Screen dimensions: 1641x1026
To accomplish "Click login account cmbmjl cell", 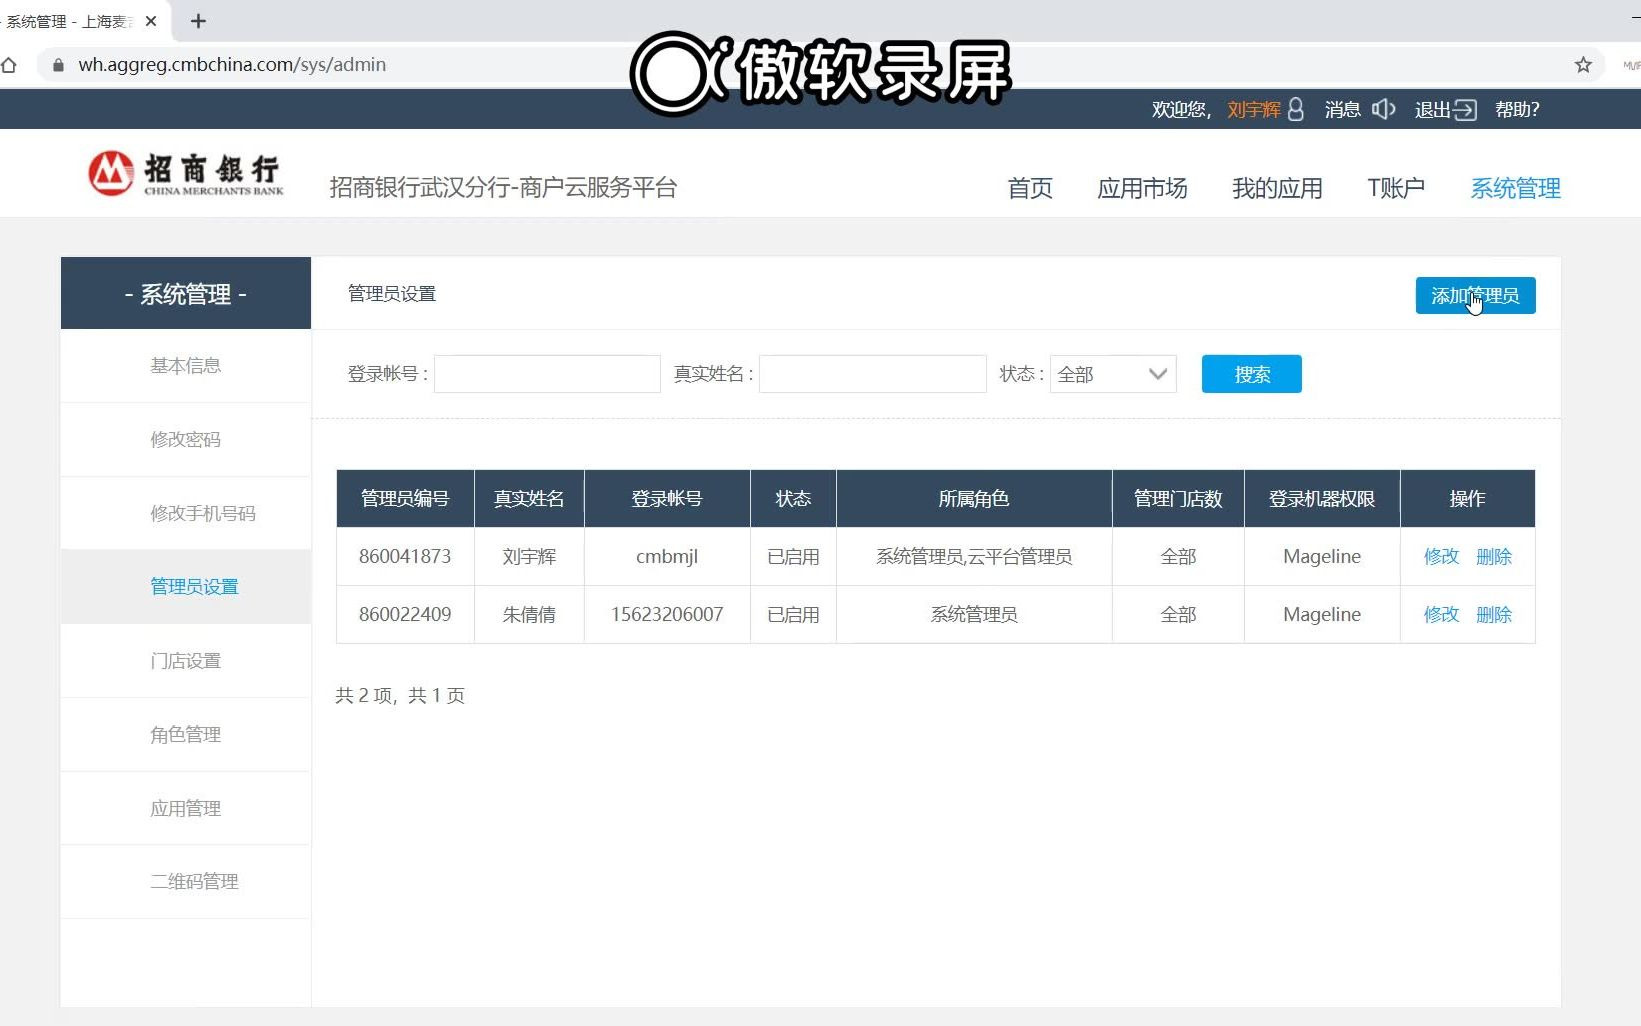I will (x=667, y=557).
